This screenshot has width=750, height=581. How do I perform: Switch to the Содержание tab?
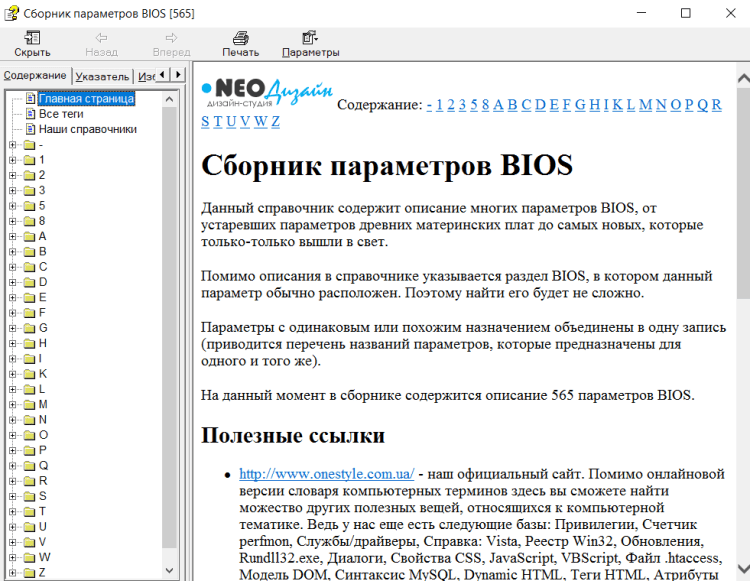pyautogui.click(x=35, y=76)
